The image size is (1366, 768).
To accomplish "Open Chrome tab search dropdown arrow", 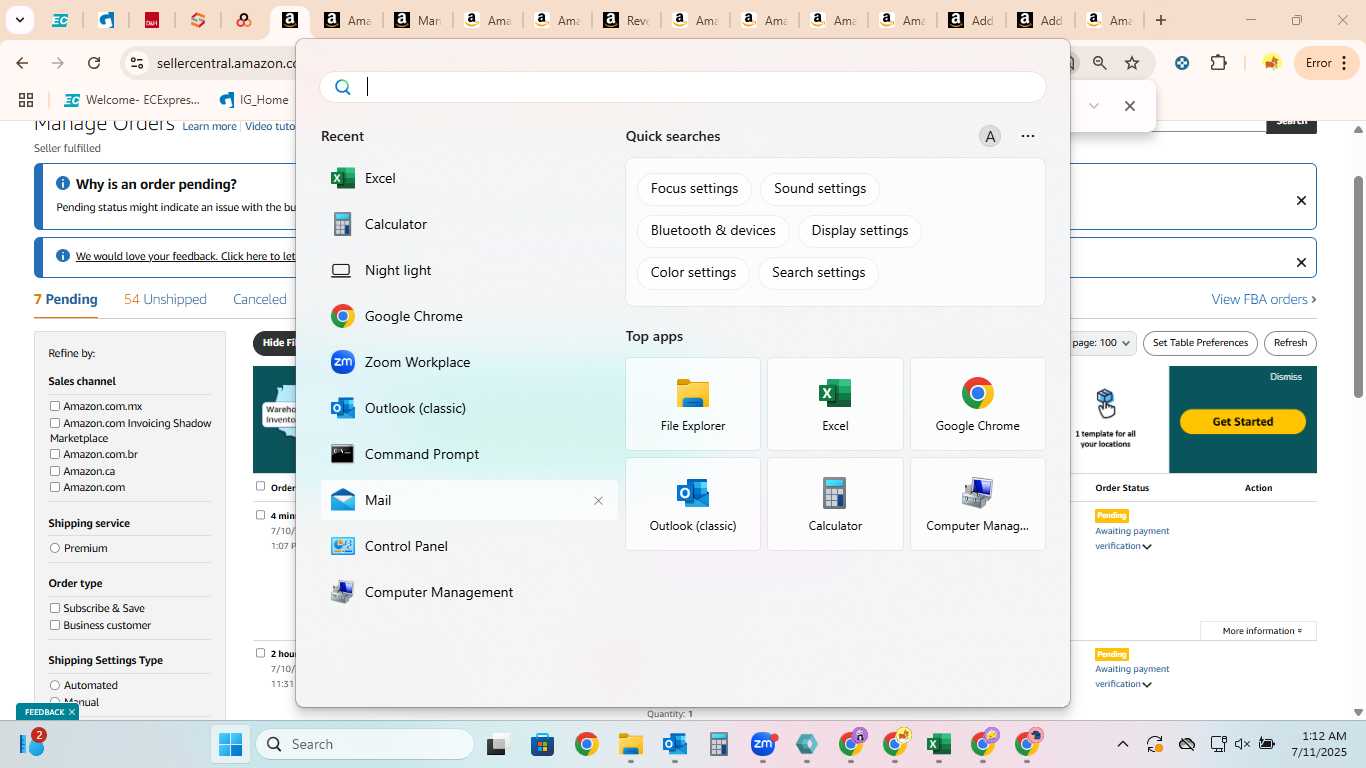I will click(19, 20).
